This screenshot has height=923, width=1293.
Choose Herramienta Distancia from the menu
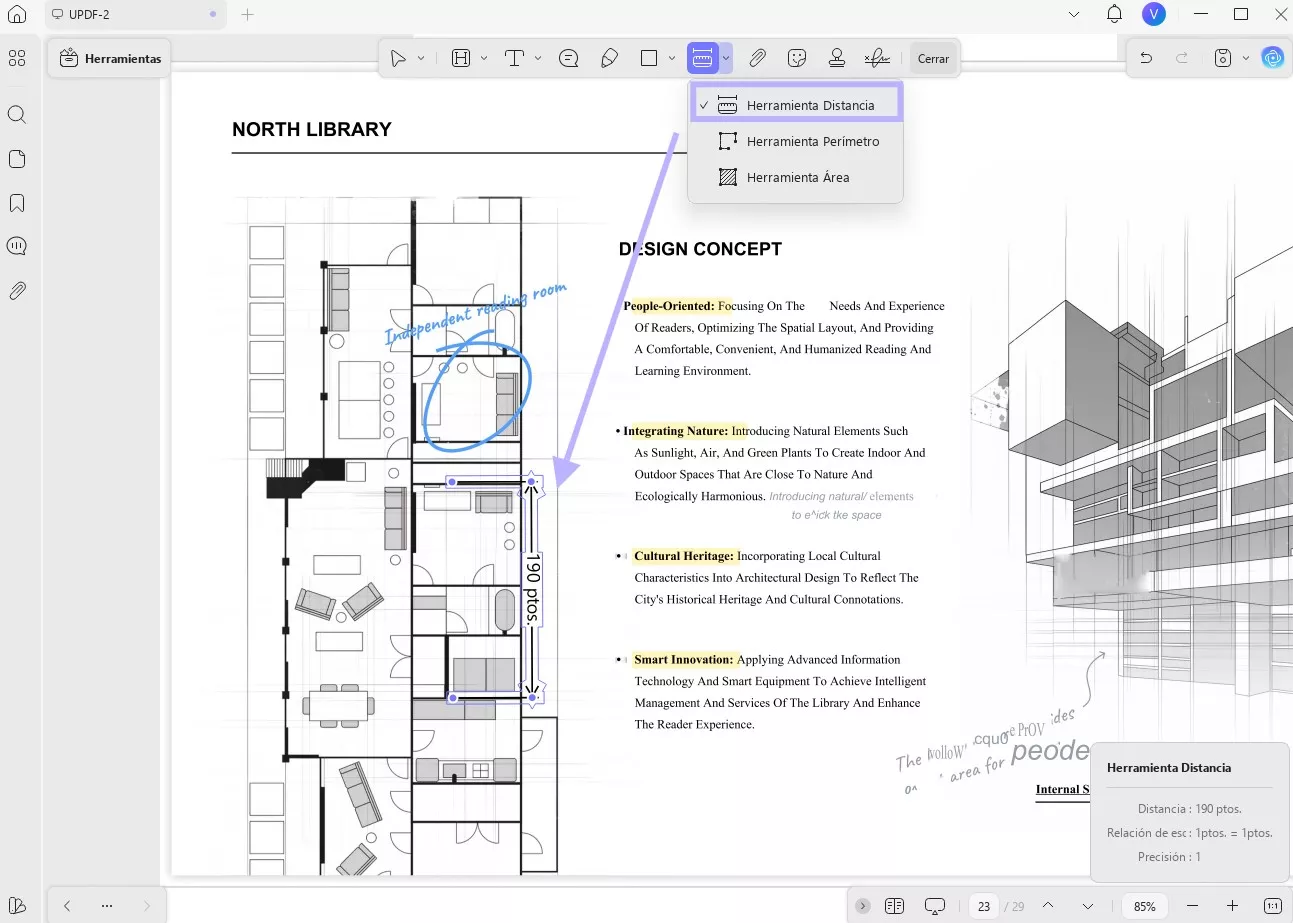coord(796,105)
